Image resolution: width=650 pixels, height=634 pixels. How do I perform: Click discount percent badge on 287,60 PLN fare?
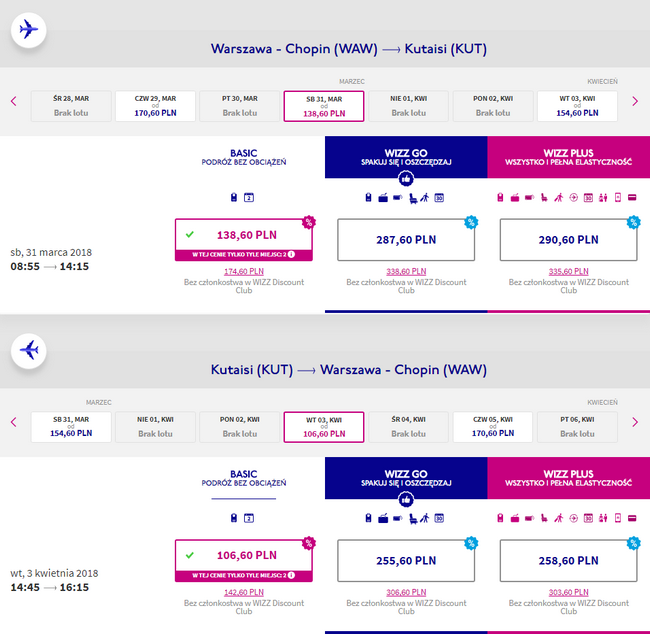click(471, 222)
